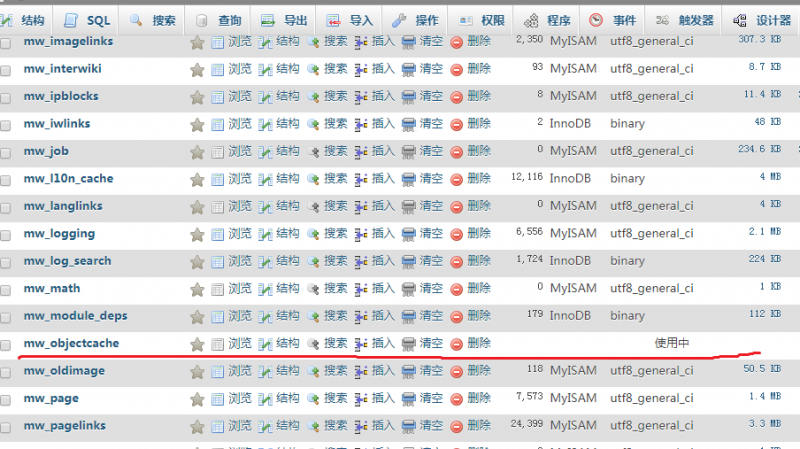This screenshot has height=449, width=800.
Task: Click the empty icon for mw_langlinks
Action: coord(409,207)
